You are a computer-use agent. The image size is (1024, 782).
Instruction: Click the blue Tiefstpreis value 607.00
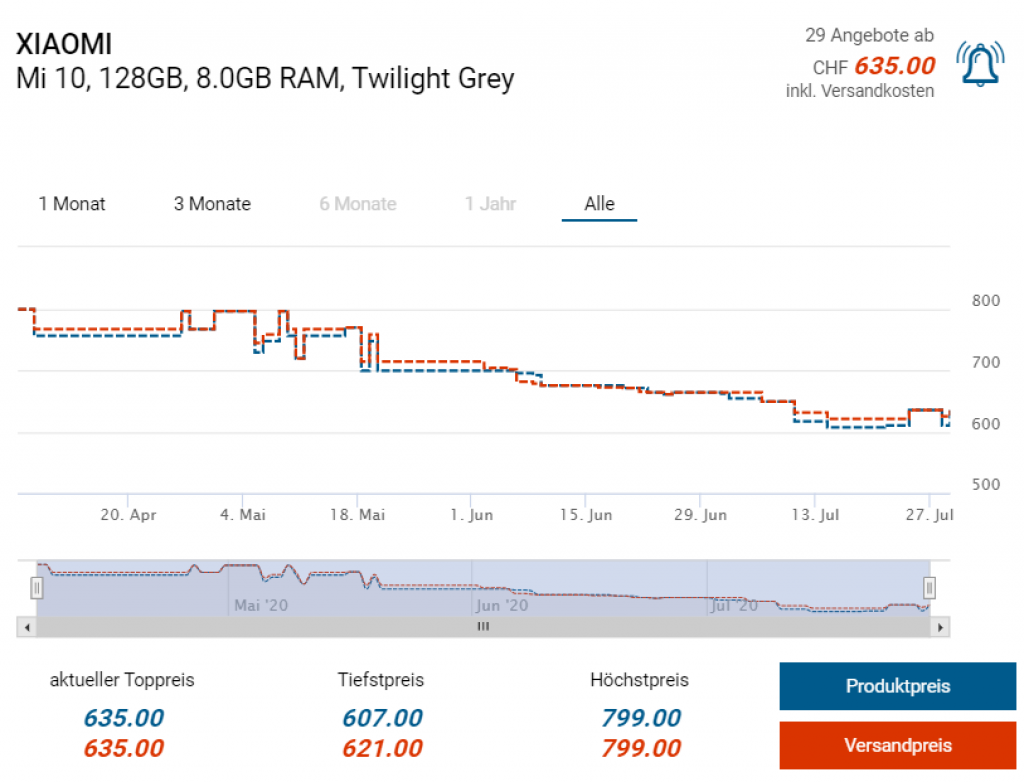382,718
